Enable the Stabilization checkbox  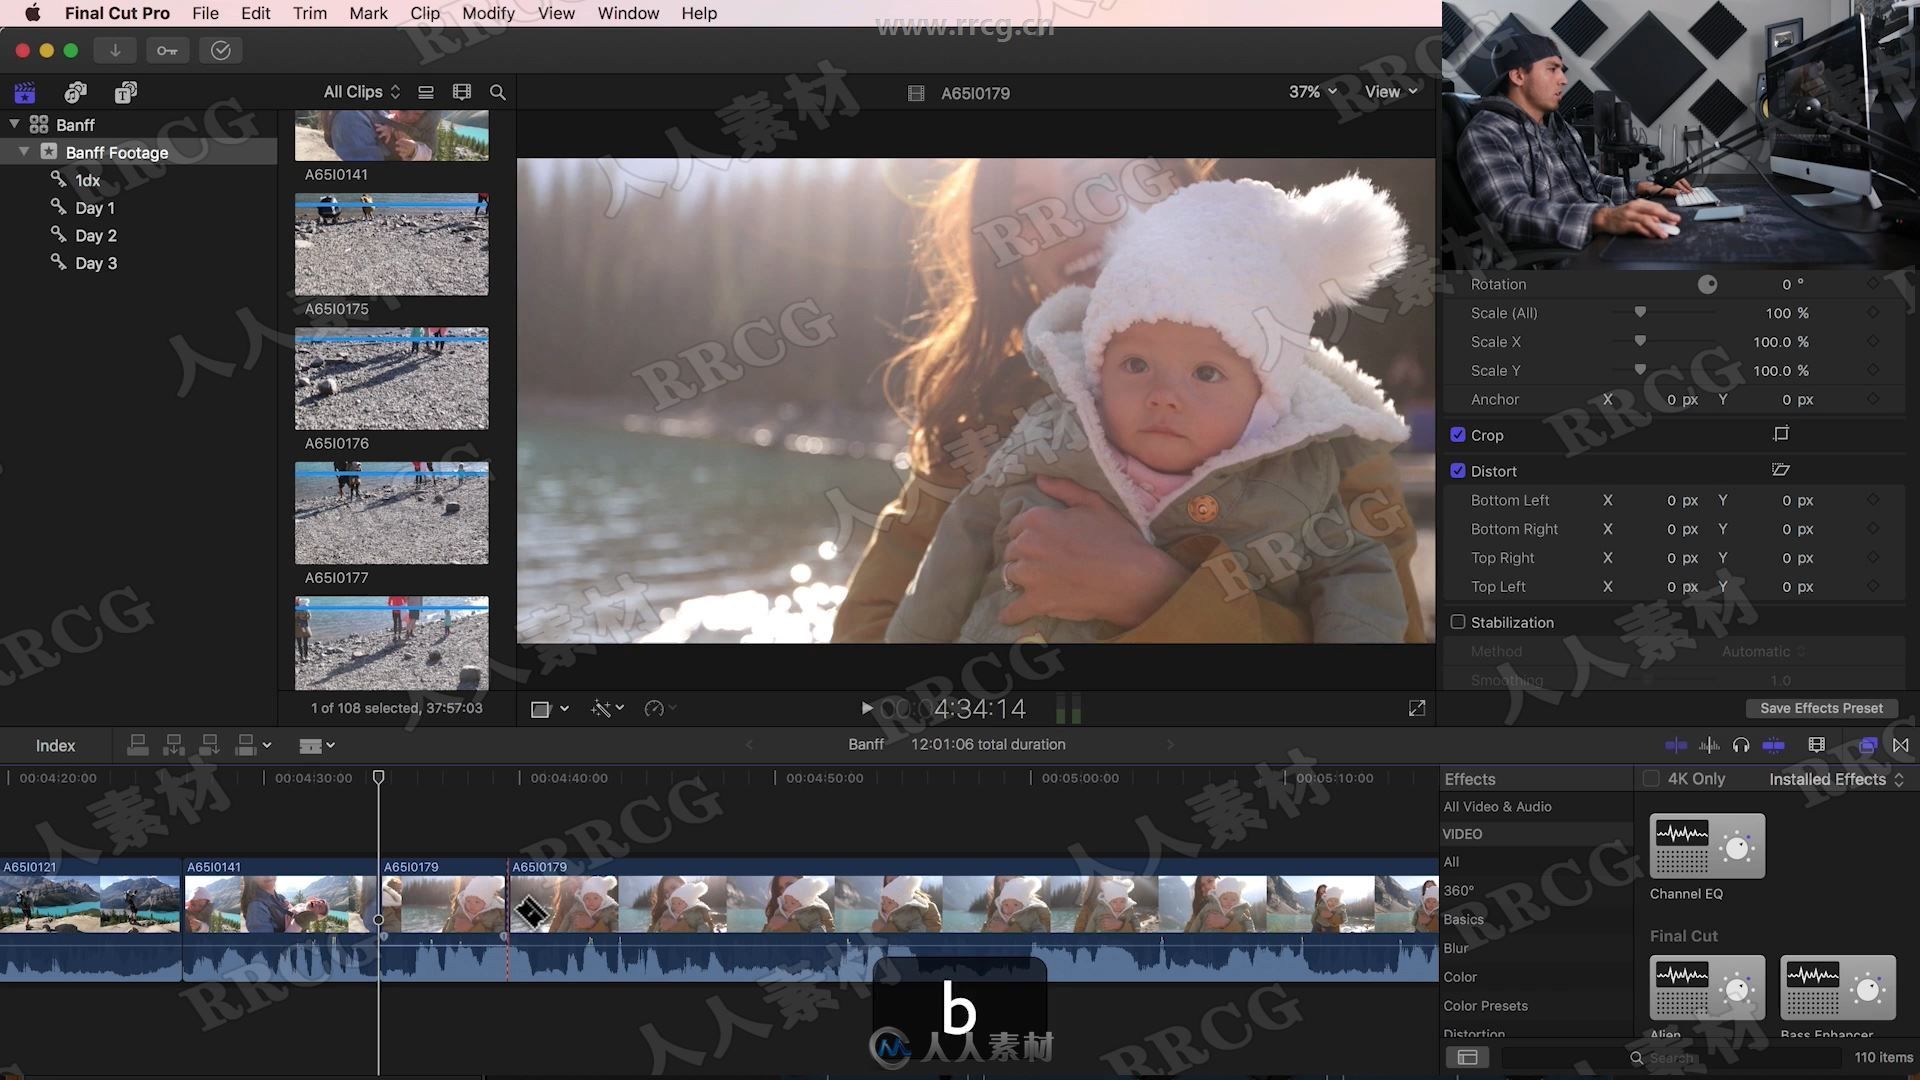point(1458,622)
